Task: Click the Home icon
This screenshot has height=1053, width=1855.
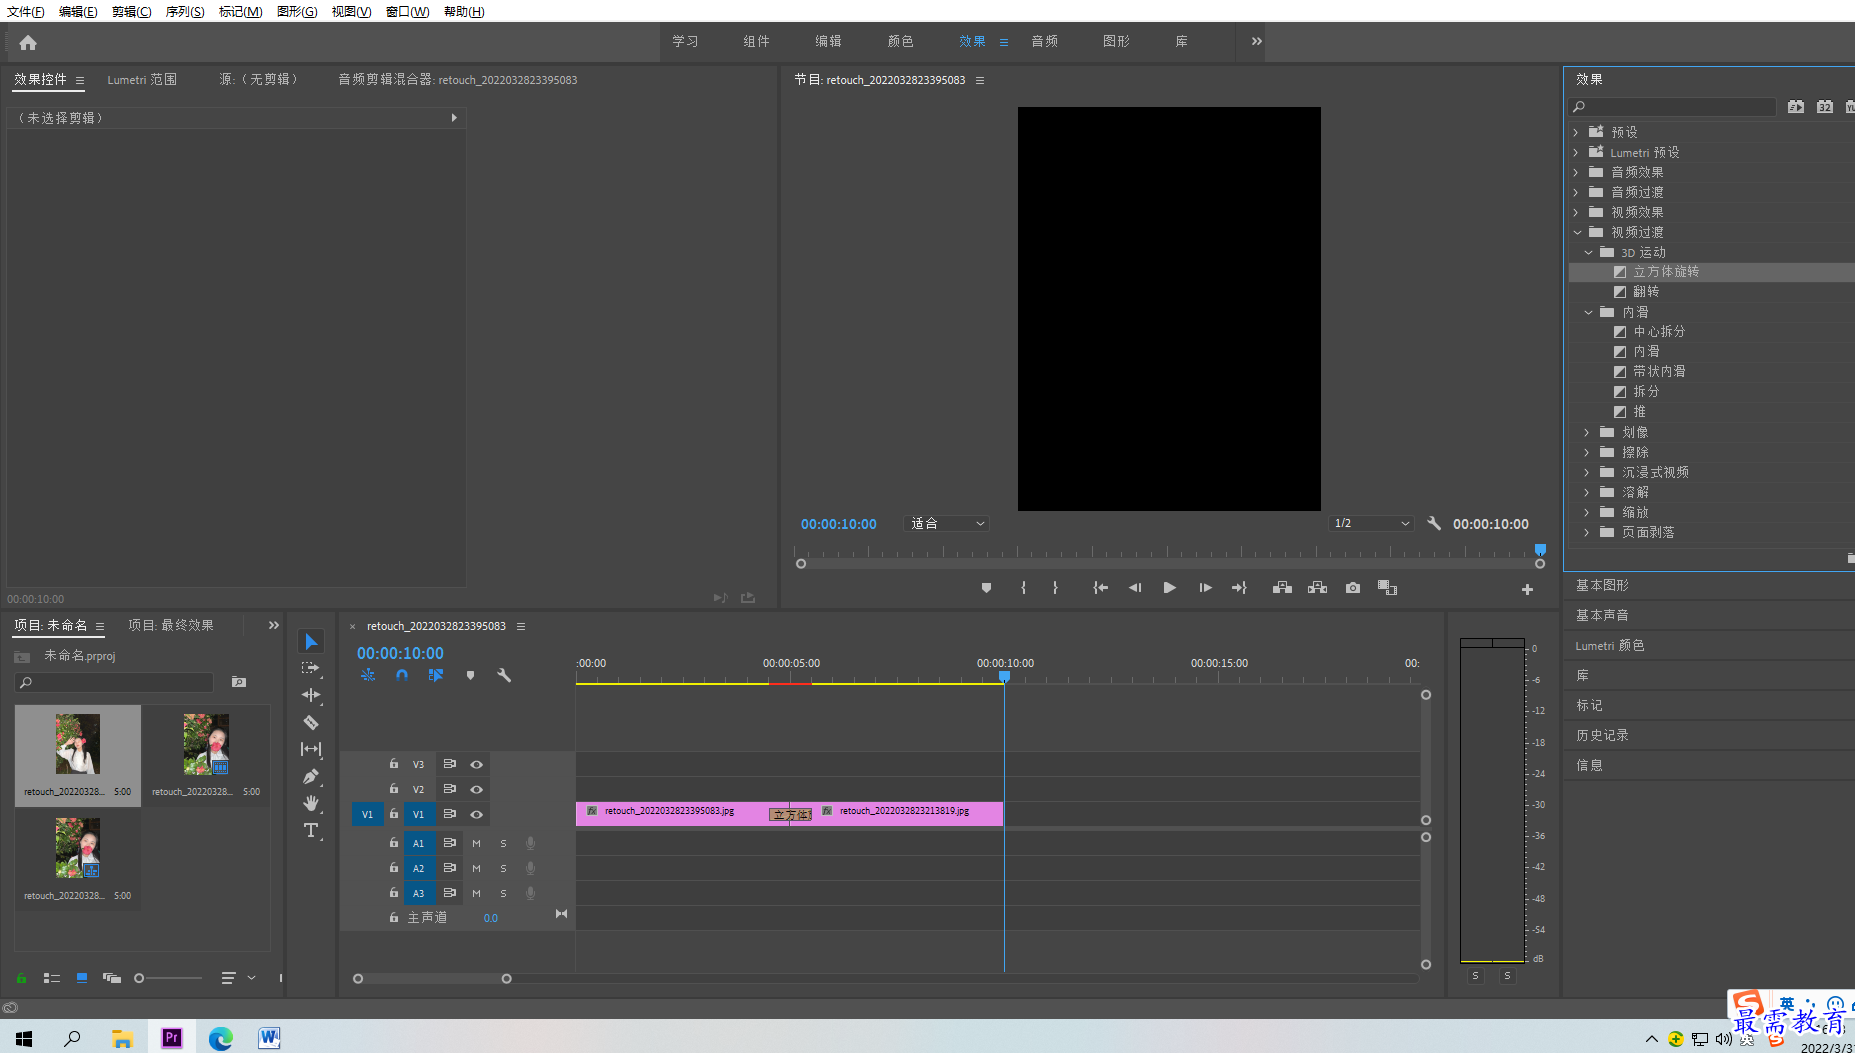Action: point(28,42)
